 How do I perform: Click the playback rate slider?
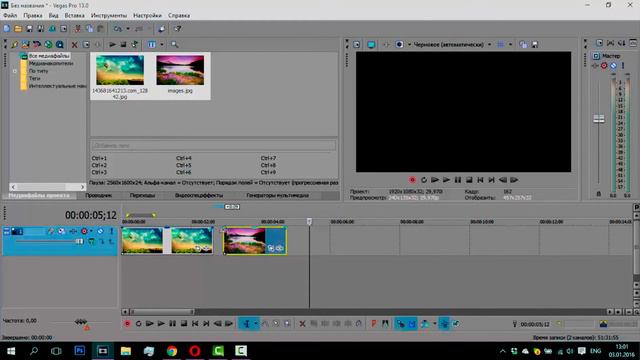point(81,322)
